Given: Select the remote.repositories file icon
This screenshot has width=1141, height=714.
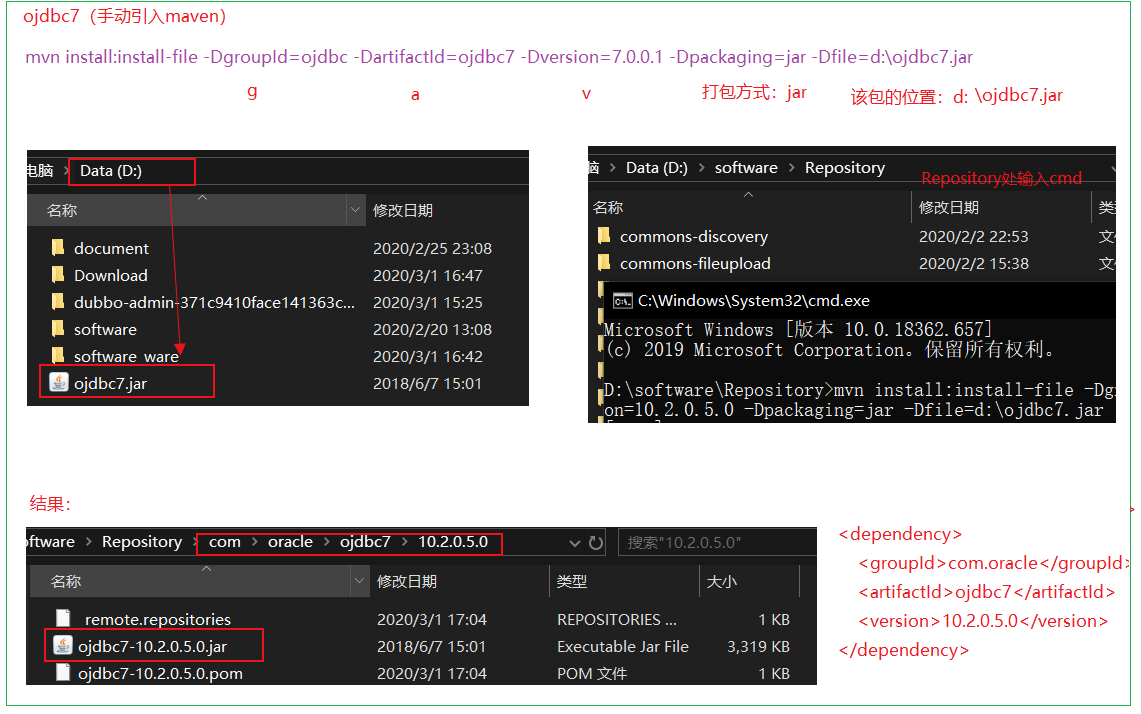Looking at the screenshot, I should pos(63,619).
